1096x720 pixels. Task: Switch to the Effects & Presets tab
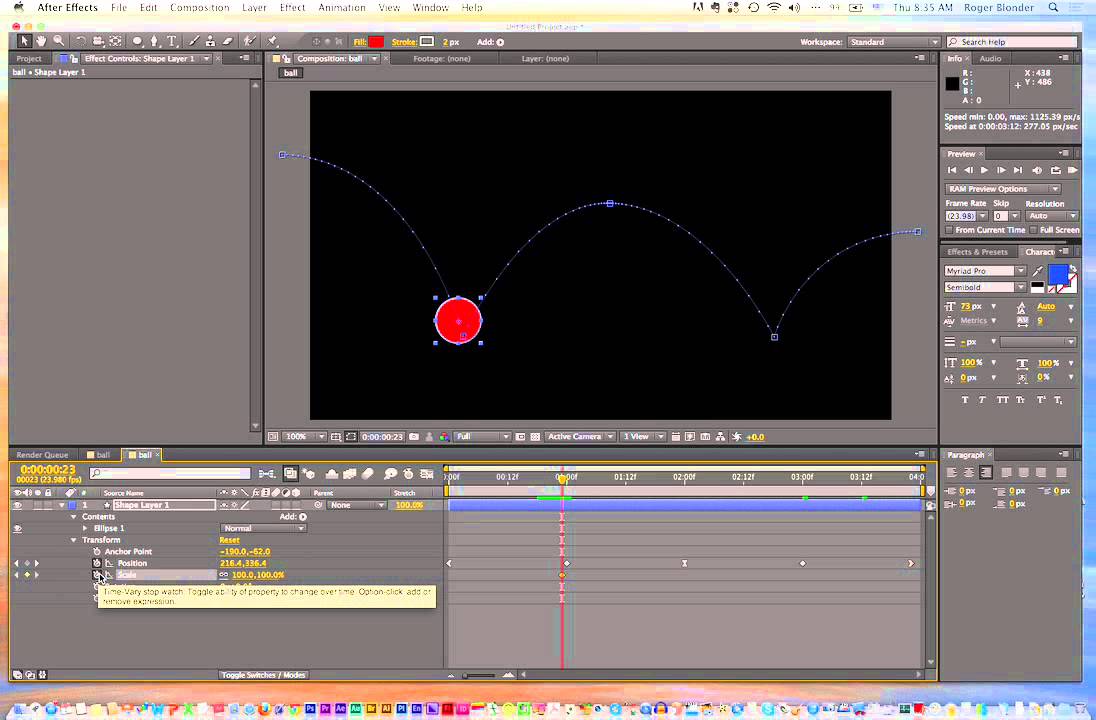click(977, 252)
